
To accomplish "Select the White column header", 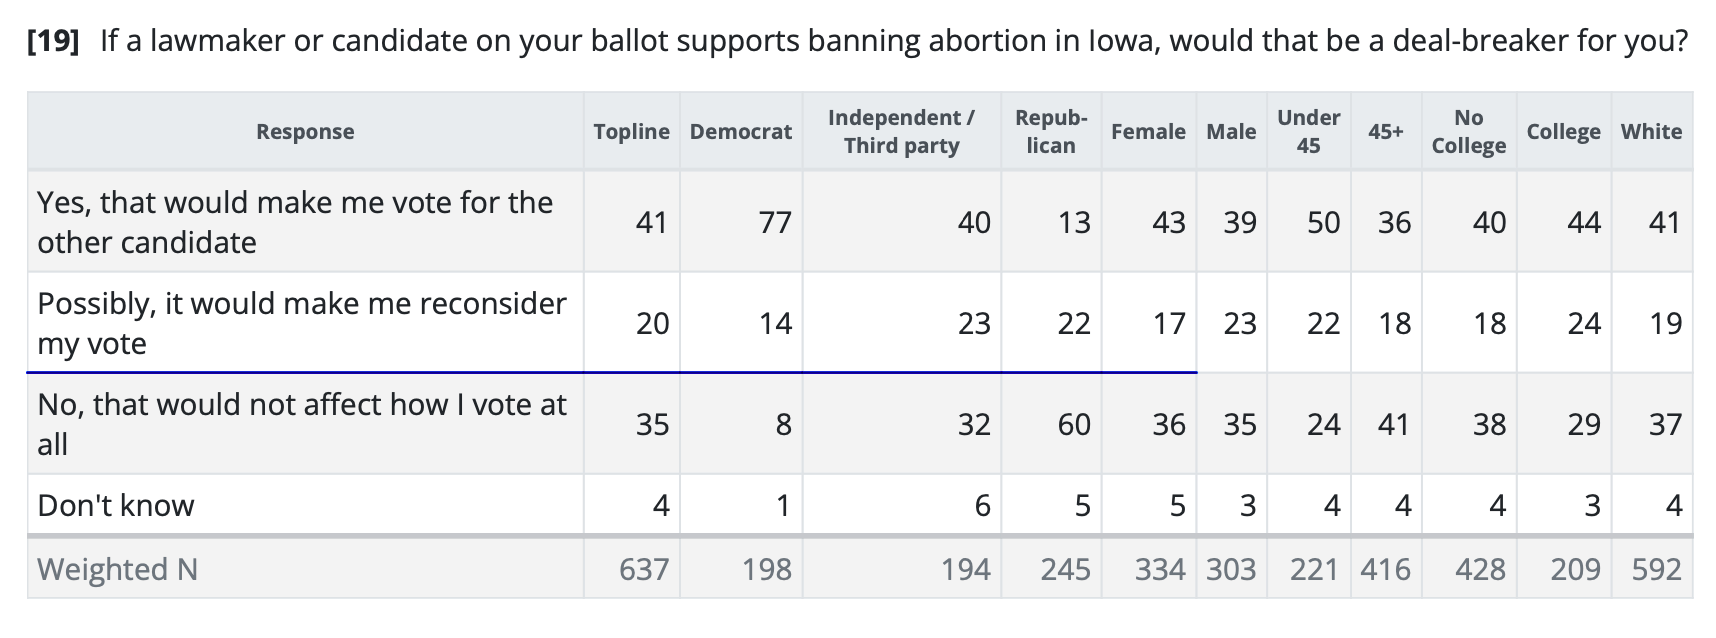I will 1651,132.
